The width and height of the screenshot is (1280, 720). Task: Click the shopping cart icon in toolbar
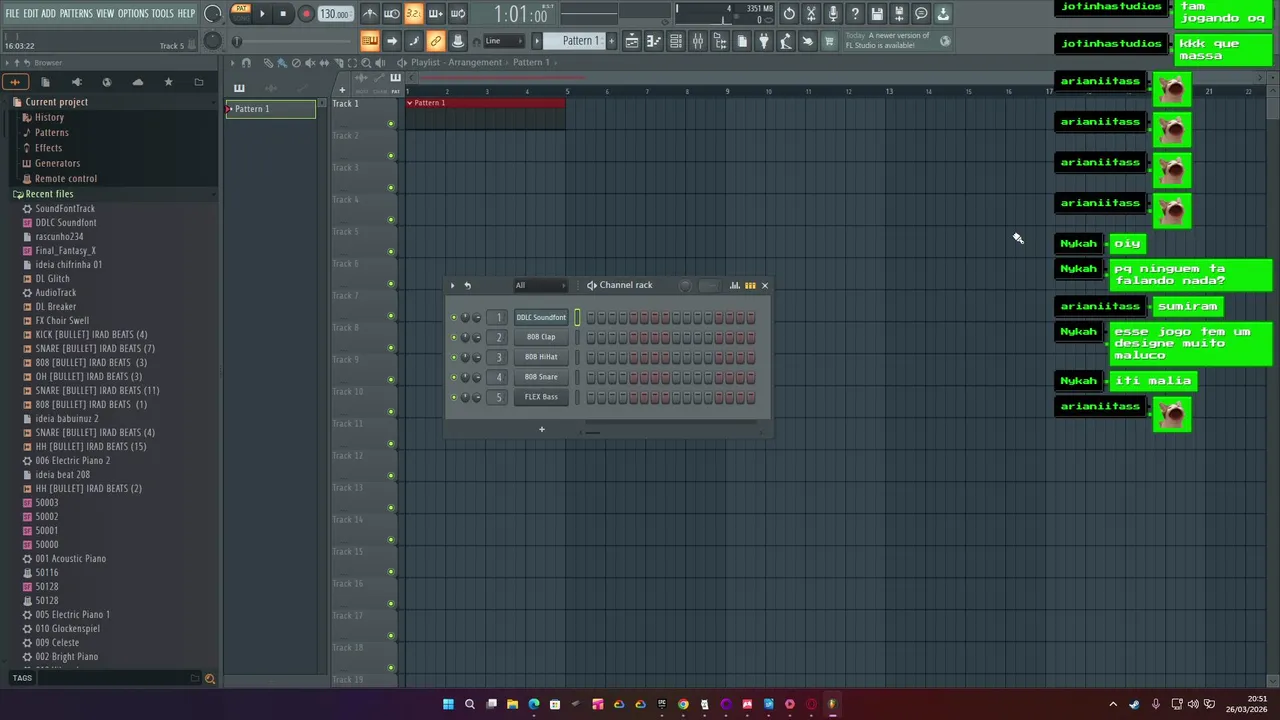(x=829, y=41)
